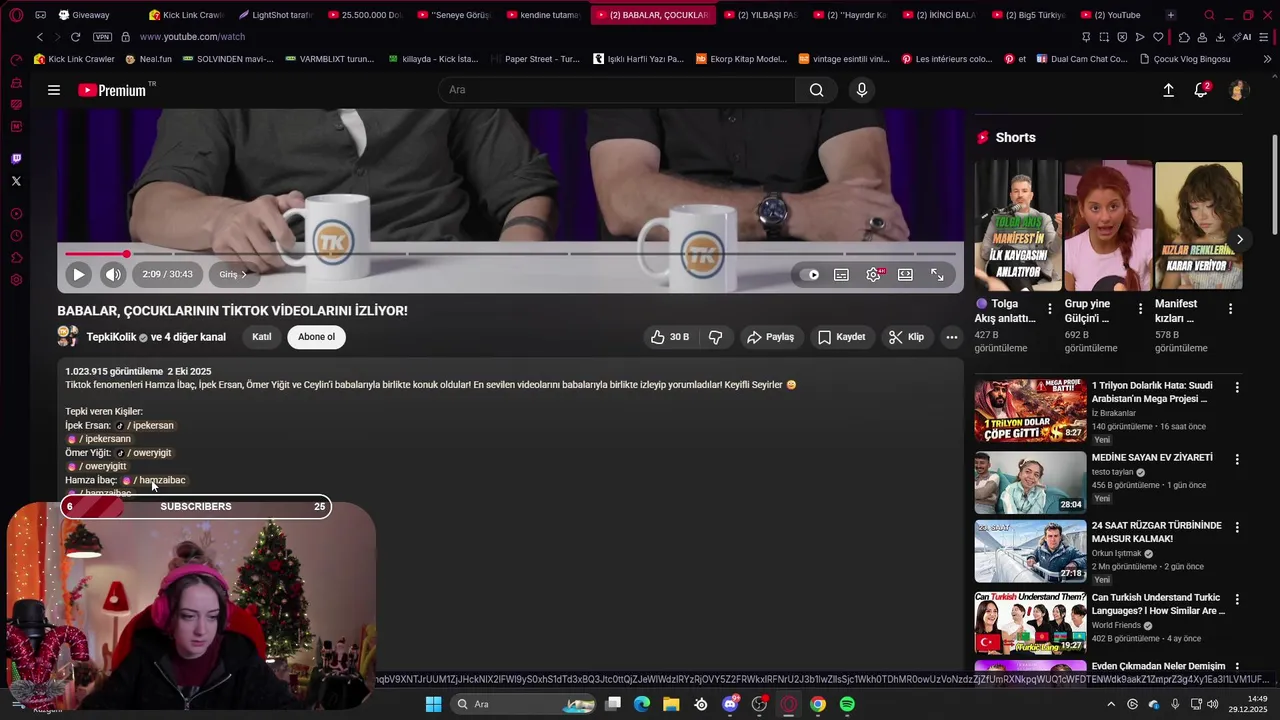Image resolution: width=1280 pixels, height=720 pixels.
Task: Open 'MEDİNE SAYAN EV ZİYARETİ' video thumbnail
Action: pyautogui.click(x=1030, y=482)
